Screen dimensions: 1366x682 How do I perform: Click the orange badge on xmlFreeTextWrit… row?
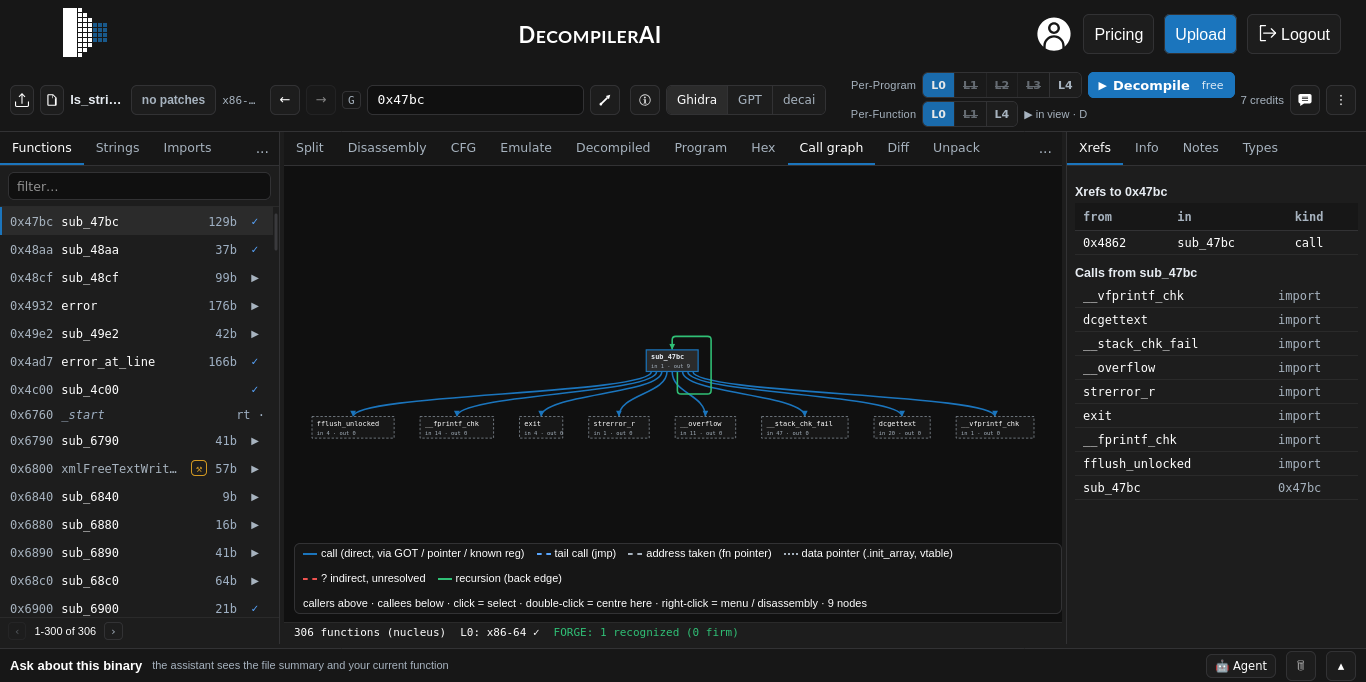pyautogui.click(x=199, y=468)
